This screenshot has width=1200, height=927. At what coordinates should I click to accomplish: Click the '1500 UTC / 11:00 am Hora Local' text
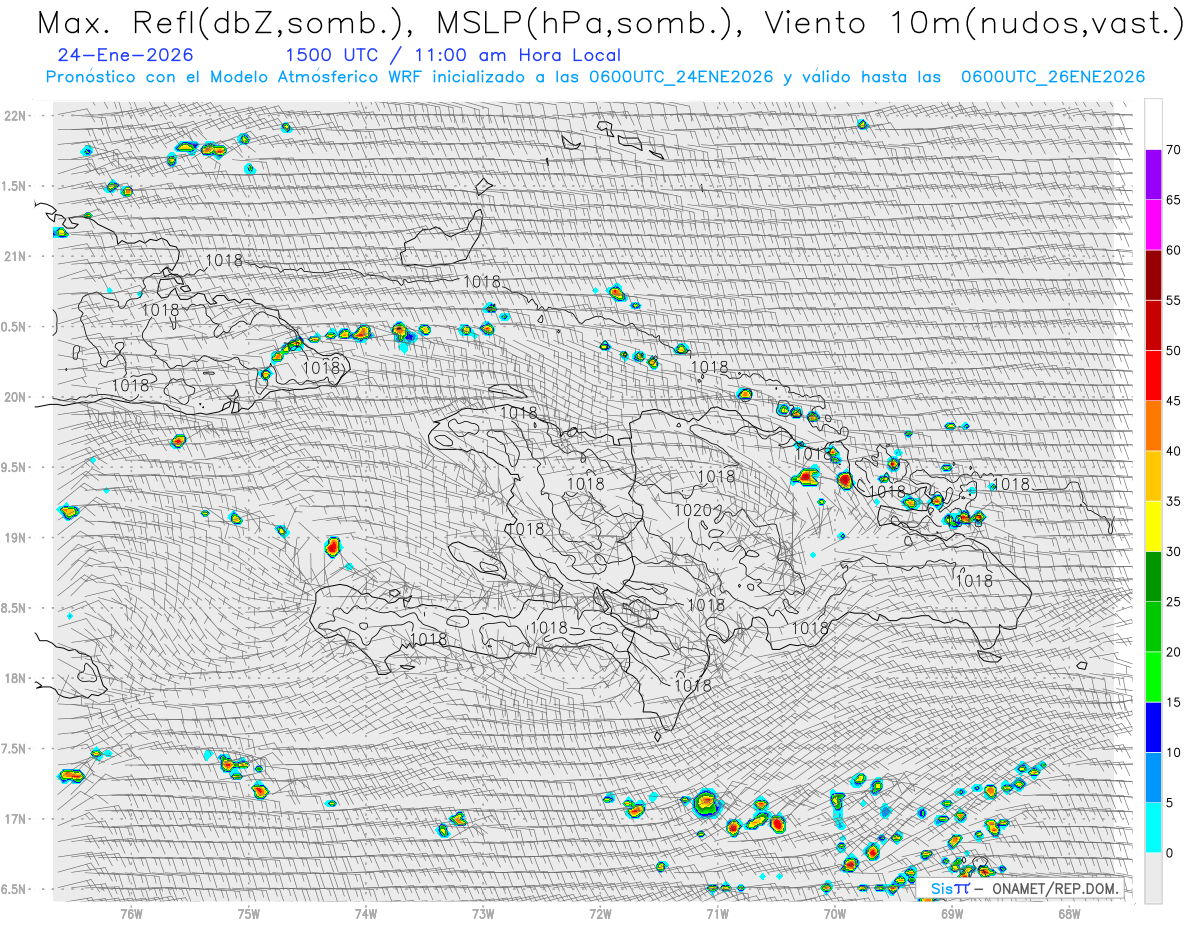coord(453,56)
